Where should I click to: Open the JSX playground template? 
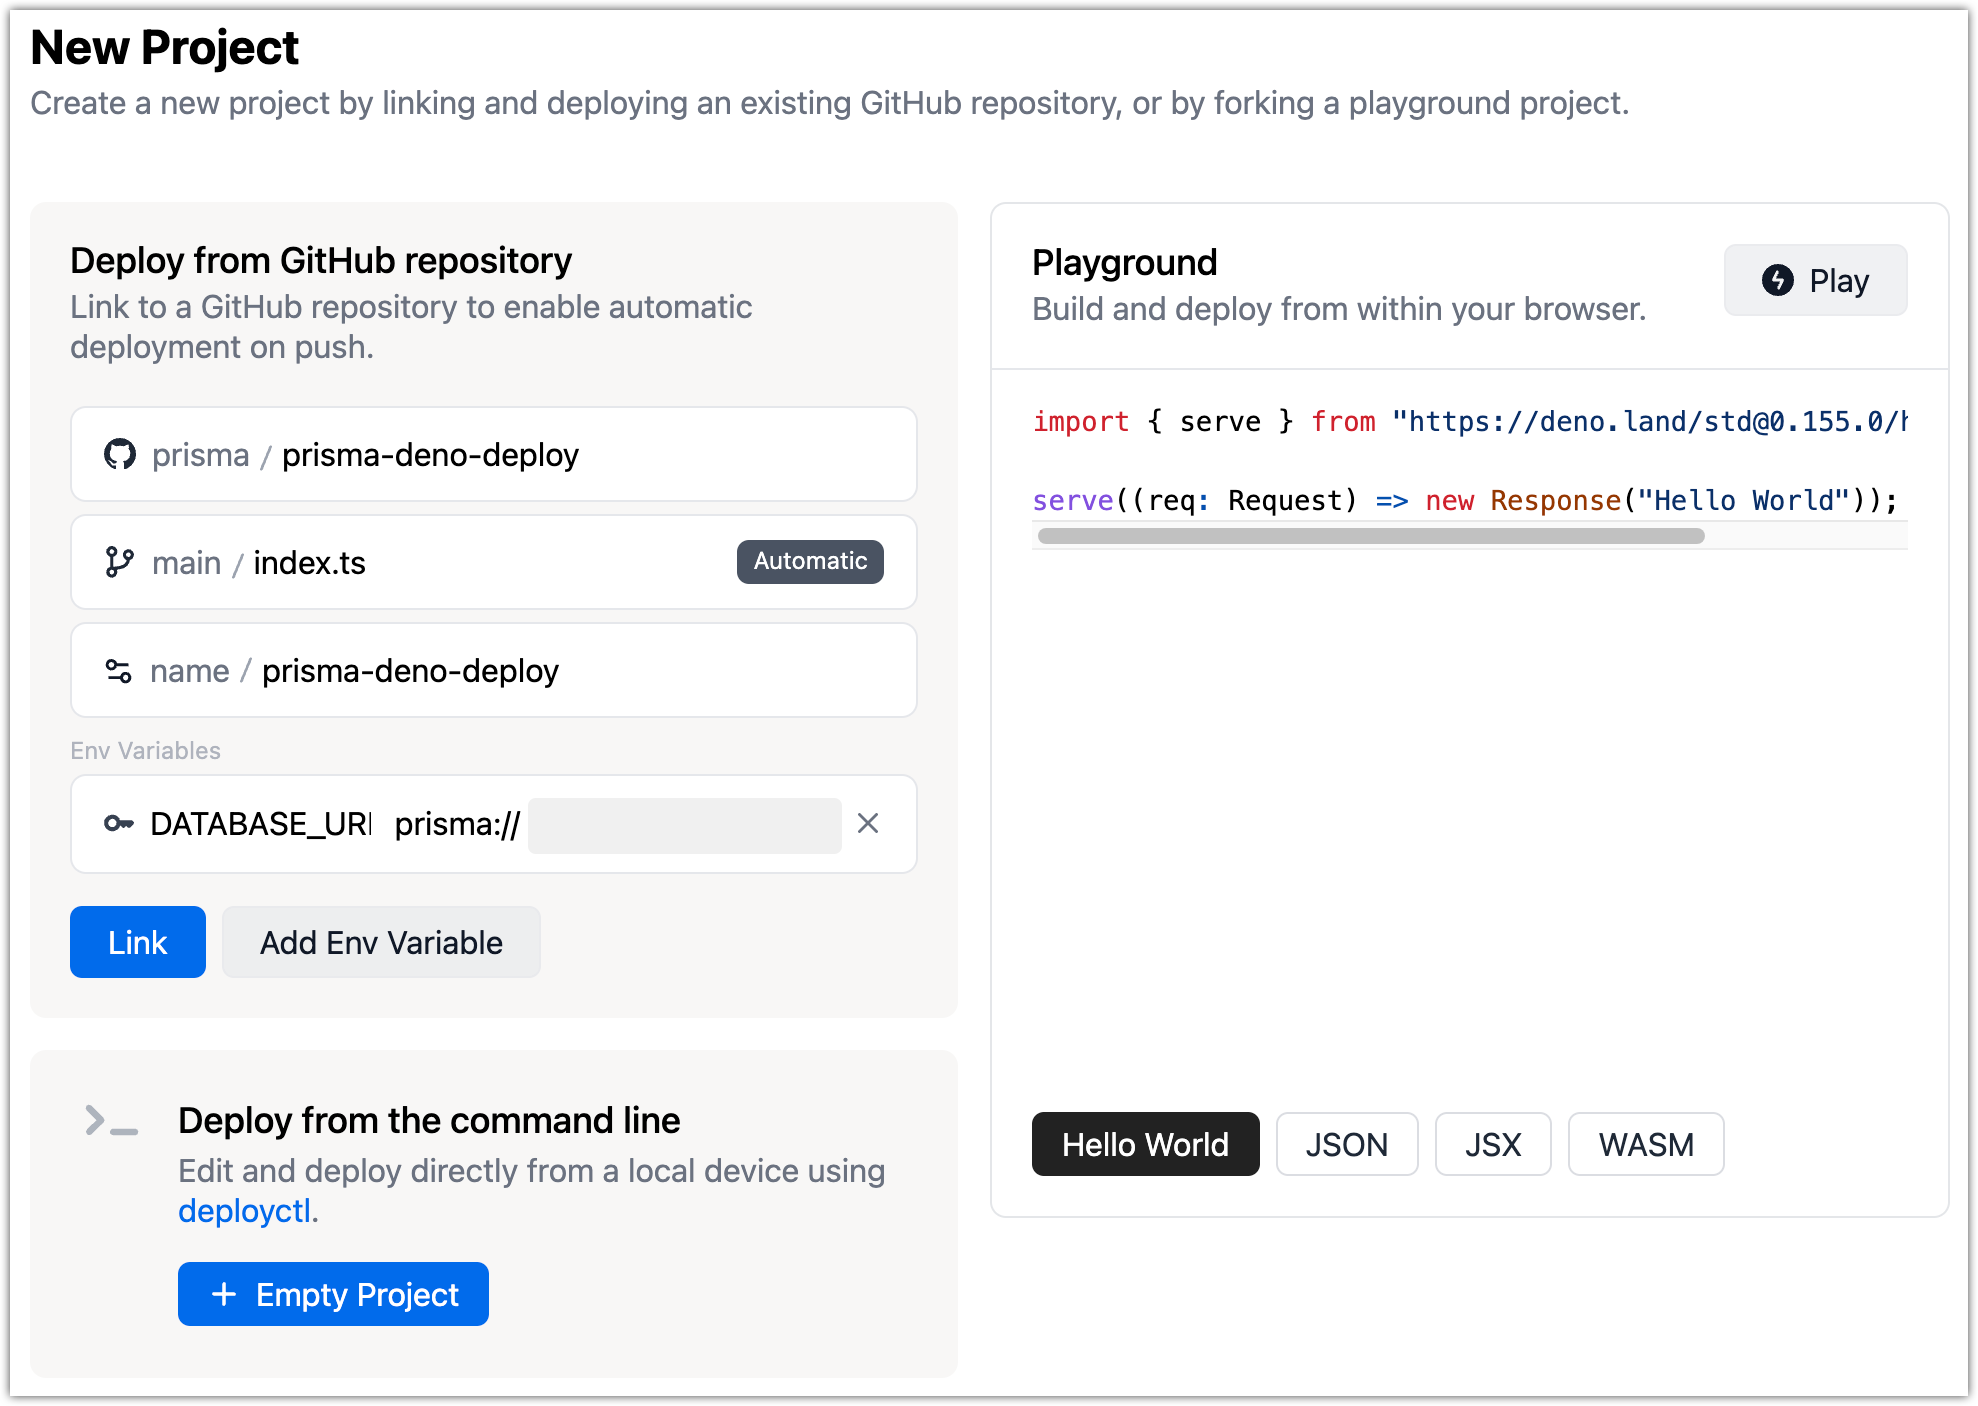coord(1493,1143)
